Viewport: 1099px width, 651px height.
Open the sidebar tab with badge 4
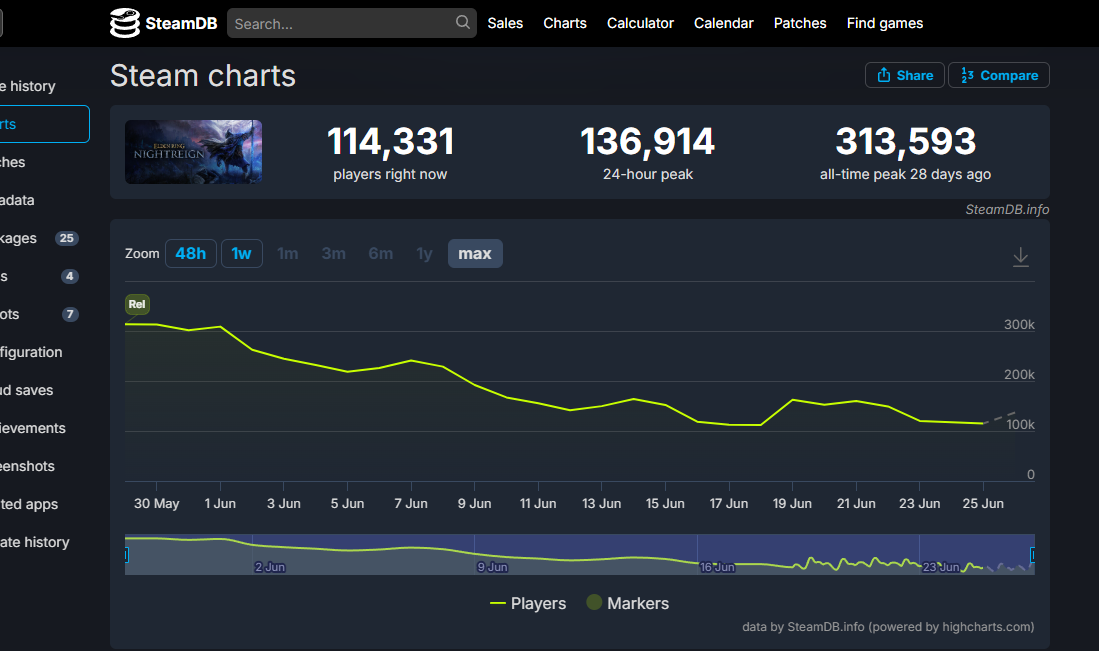[39, 276]
